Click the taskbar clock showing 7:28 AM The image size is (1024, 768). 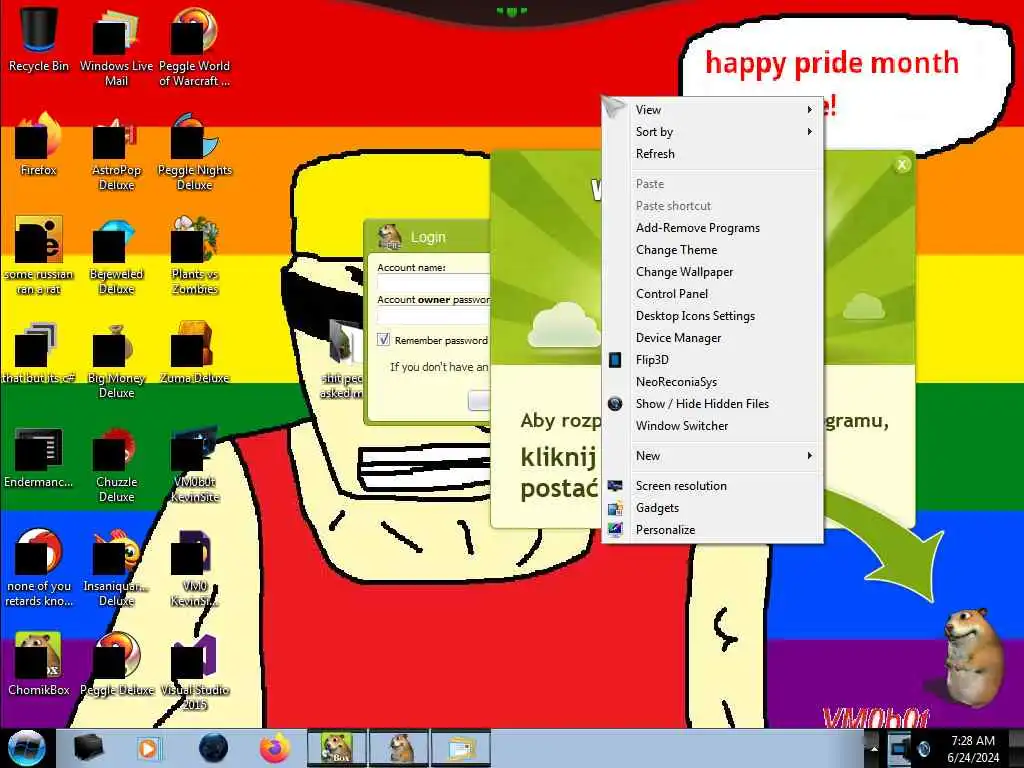click(973, 748)
